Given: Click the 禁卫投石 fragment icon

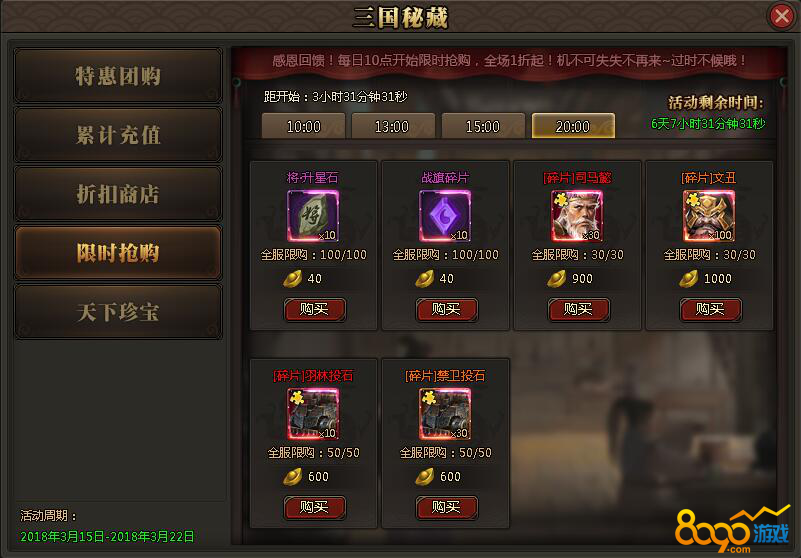Looking at the screenshot, I should click(444, 414).
